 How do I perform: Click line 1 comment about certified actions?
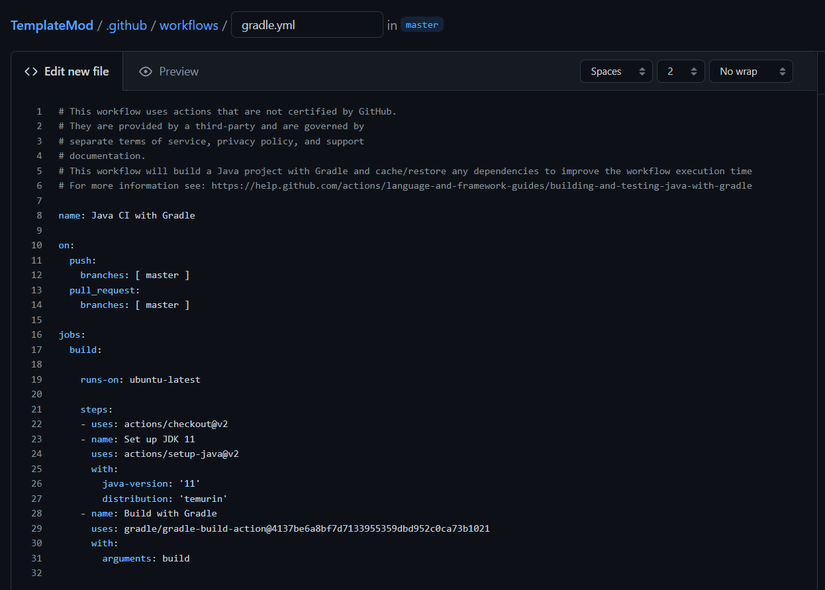pos(227,112)
